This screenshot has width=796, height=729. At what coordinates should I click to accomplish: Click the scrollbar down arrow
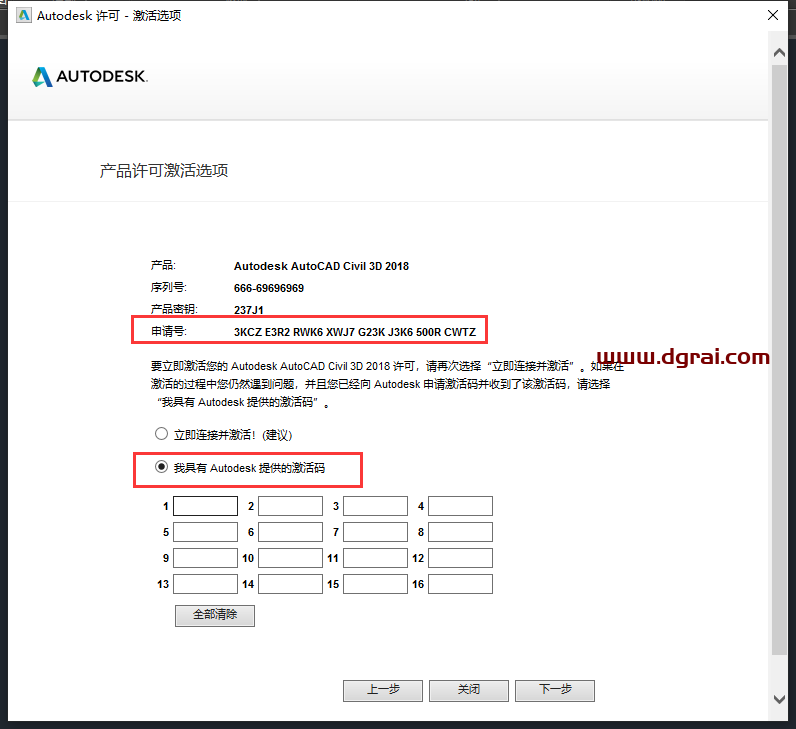779,699
